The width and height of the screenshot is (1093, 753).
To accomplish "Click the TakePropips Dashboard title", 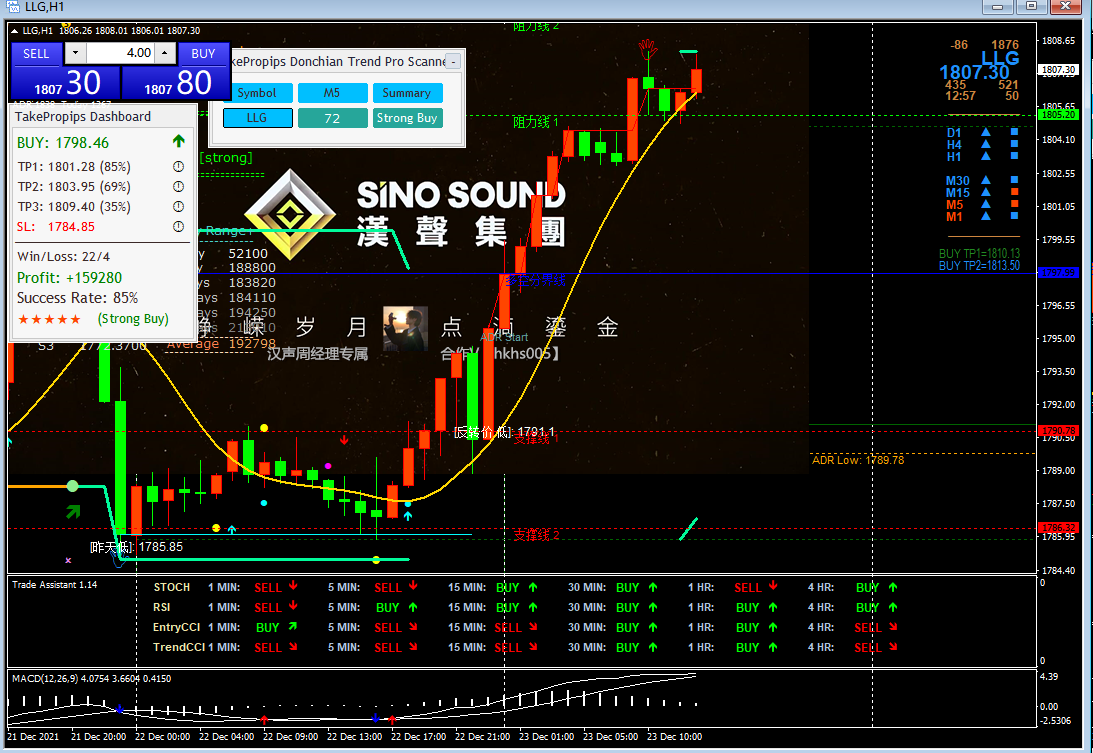I will [x=83, y=116].
